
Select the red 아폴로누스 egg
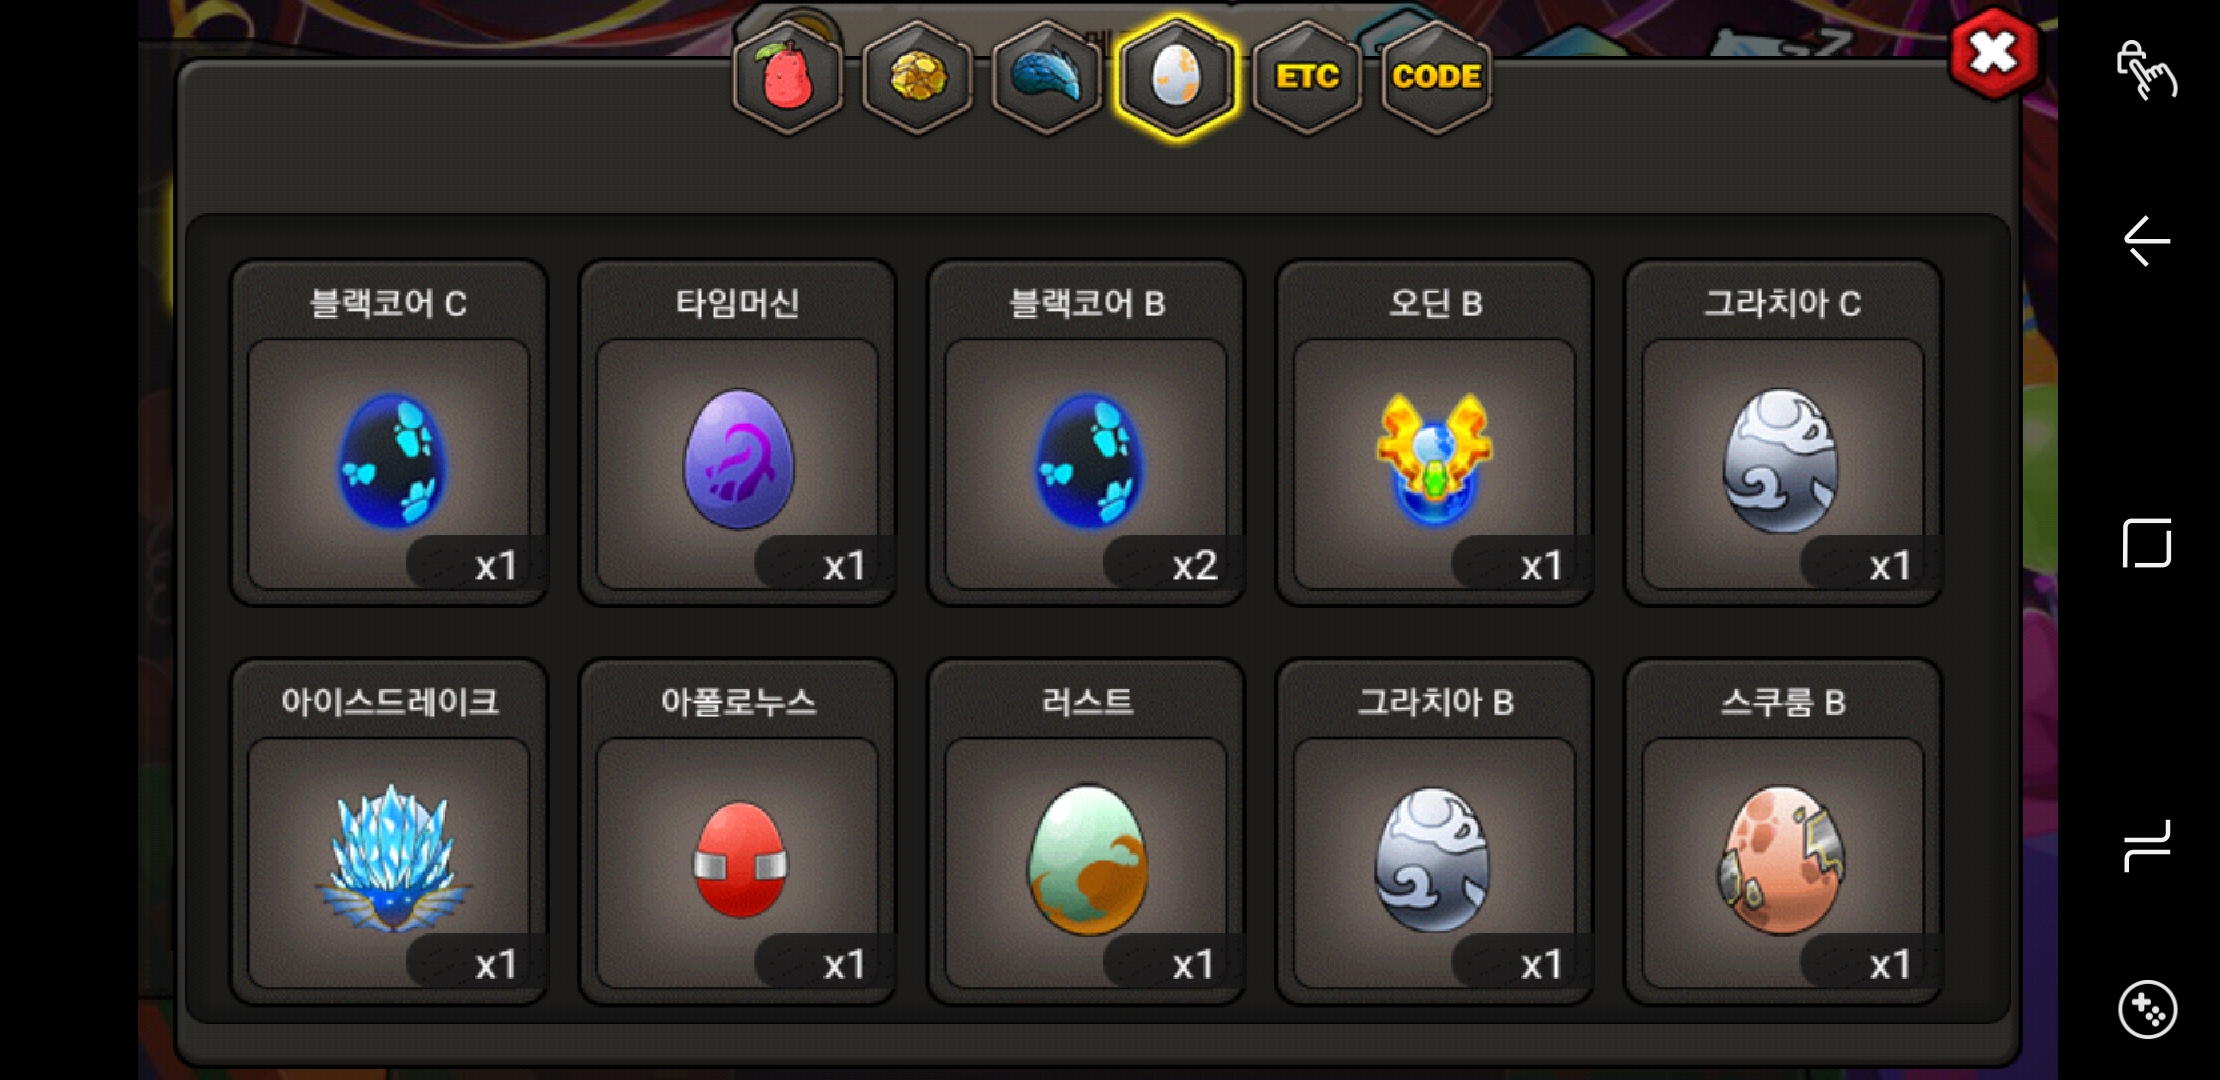coord(738,831)
